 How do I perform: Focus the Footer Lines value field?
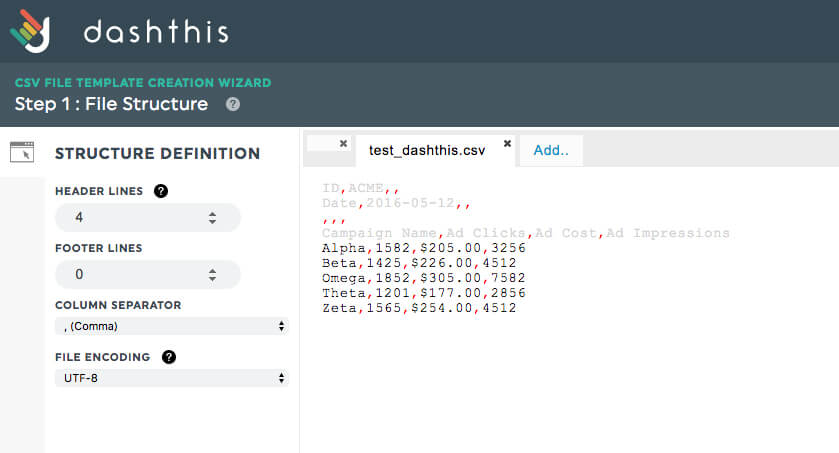(x=148, y=274)
